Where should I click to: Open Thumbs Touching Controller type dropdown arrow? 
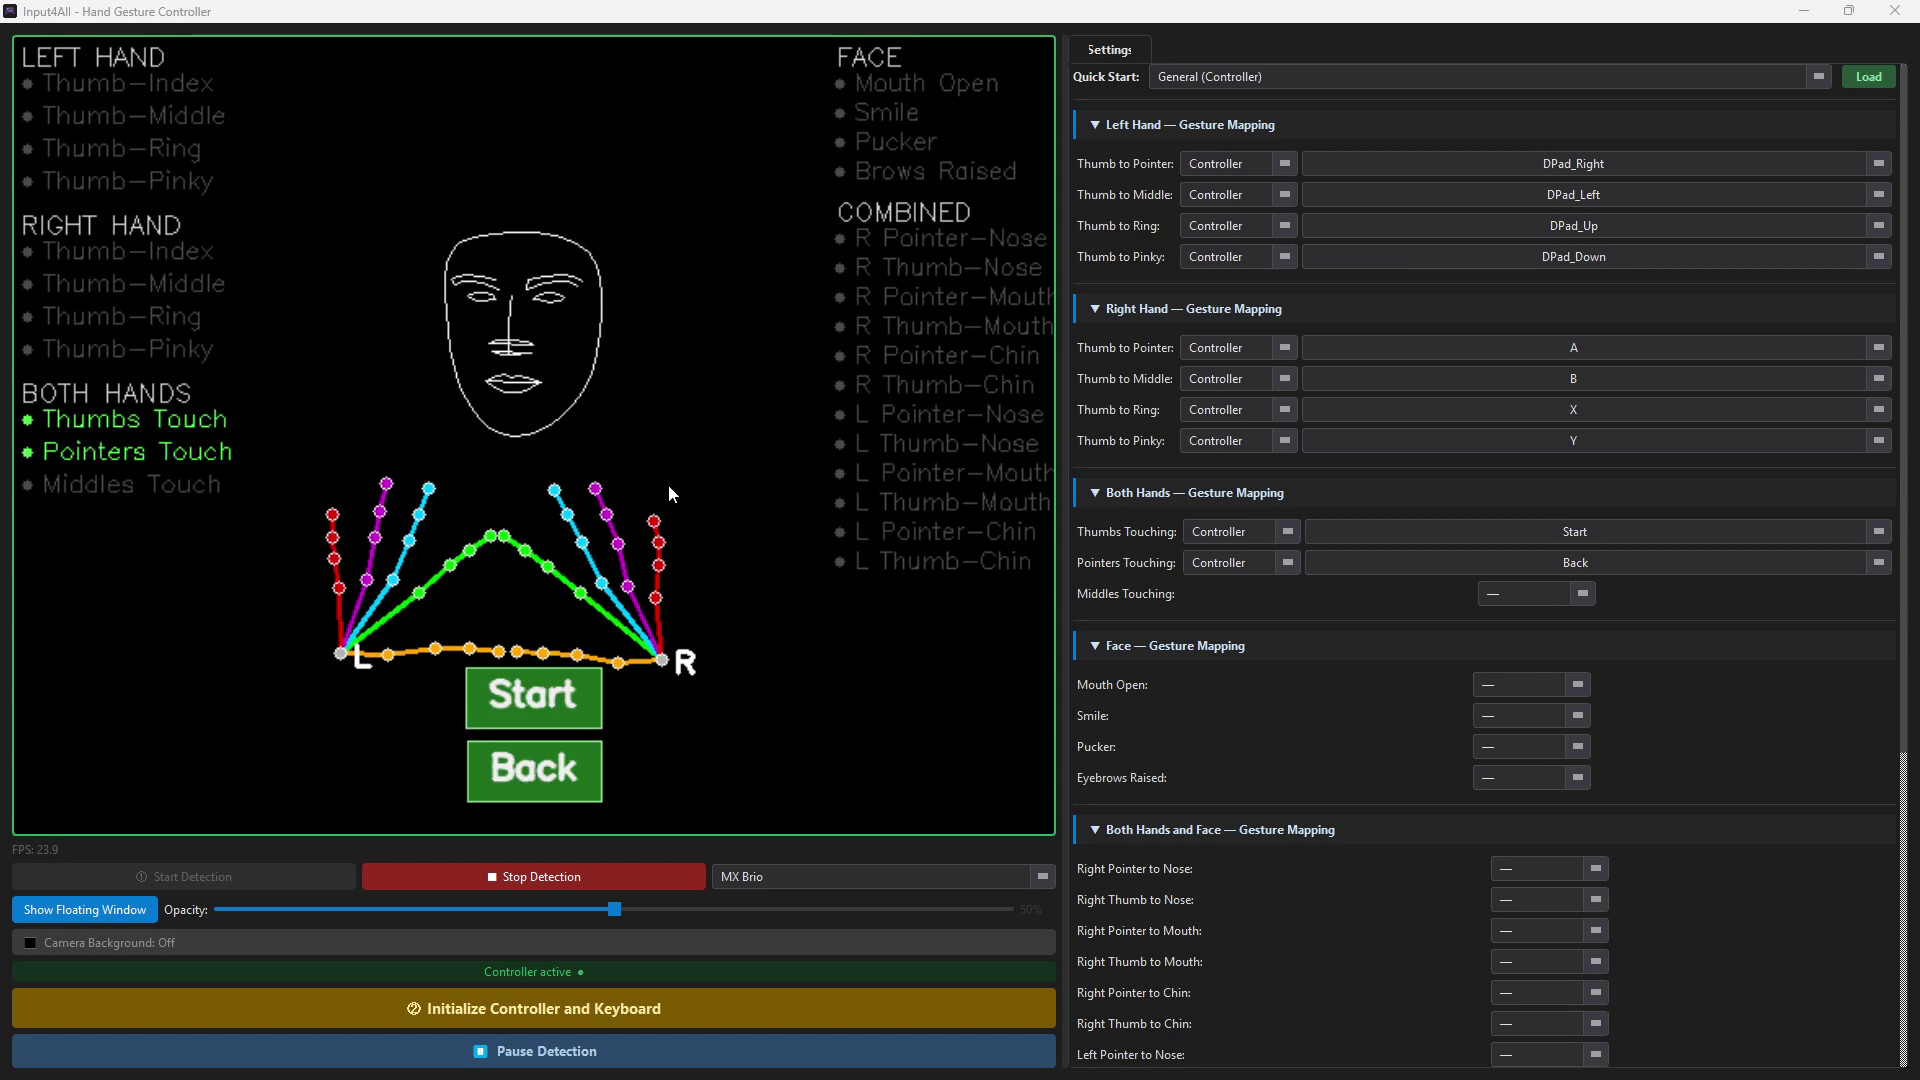pos(1287,532)
